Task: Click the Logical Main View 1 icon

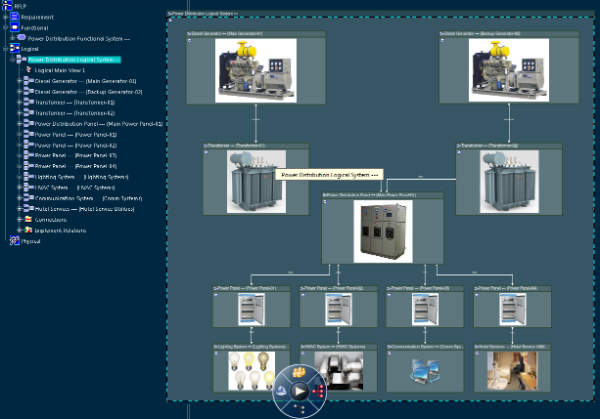Action: tap(27, 70)
